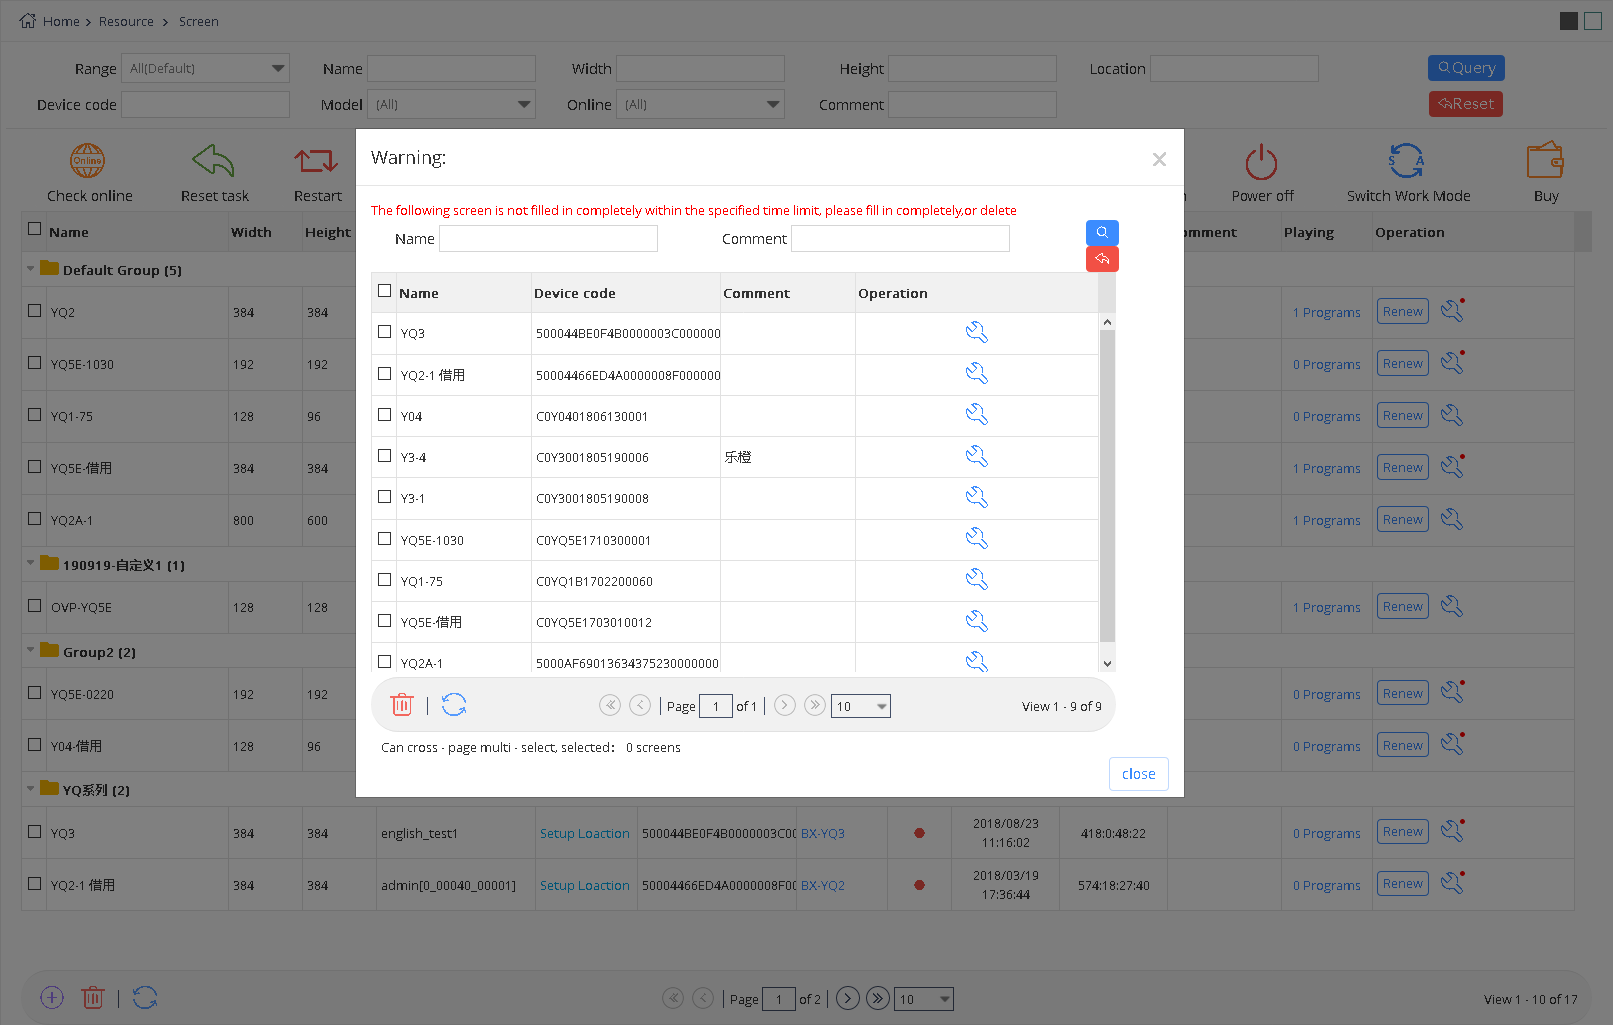This screenshot has height=1025, width=1613.
Task: Click the Resource breadcrumb item
Action: (x=126, y=21)
